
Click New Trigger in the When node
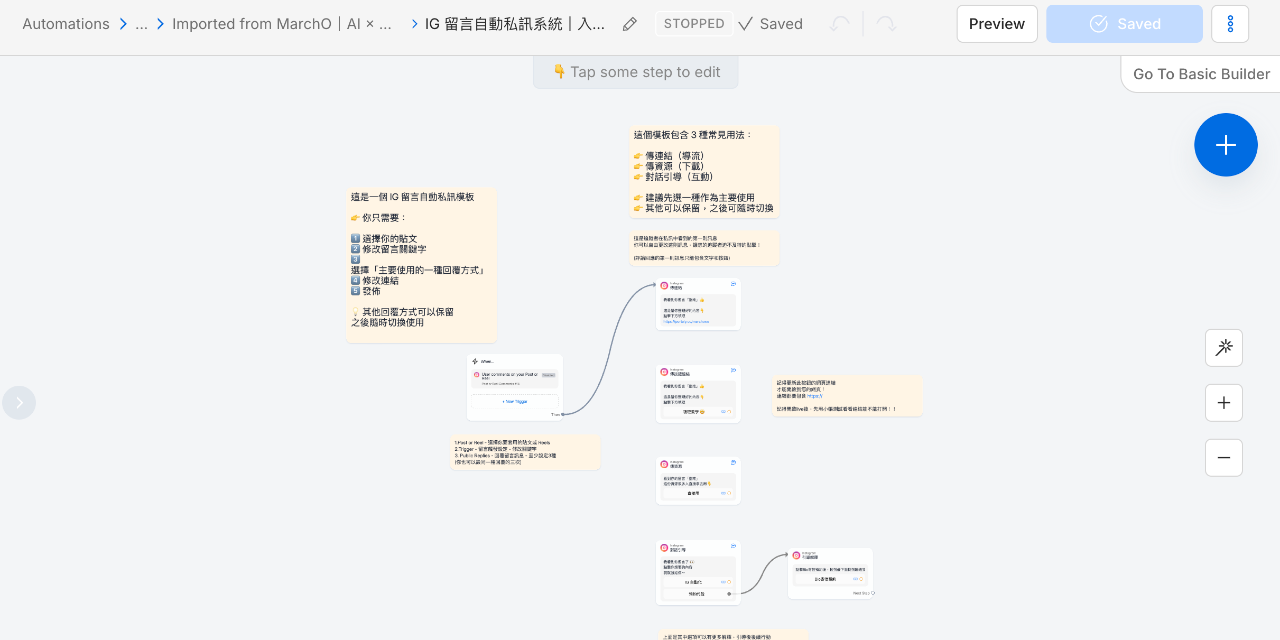pyautogui.click(x=515, y=401)
